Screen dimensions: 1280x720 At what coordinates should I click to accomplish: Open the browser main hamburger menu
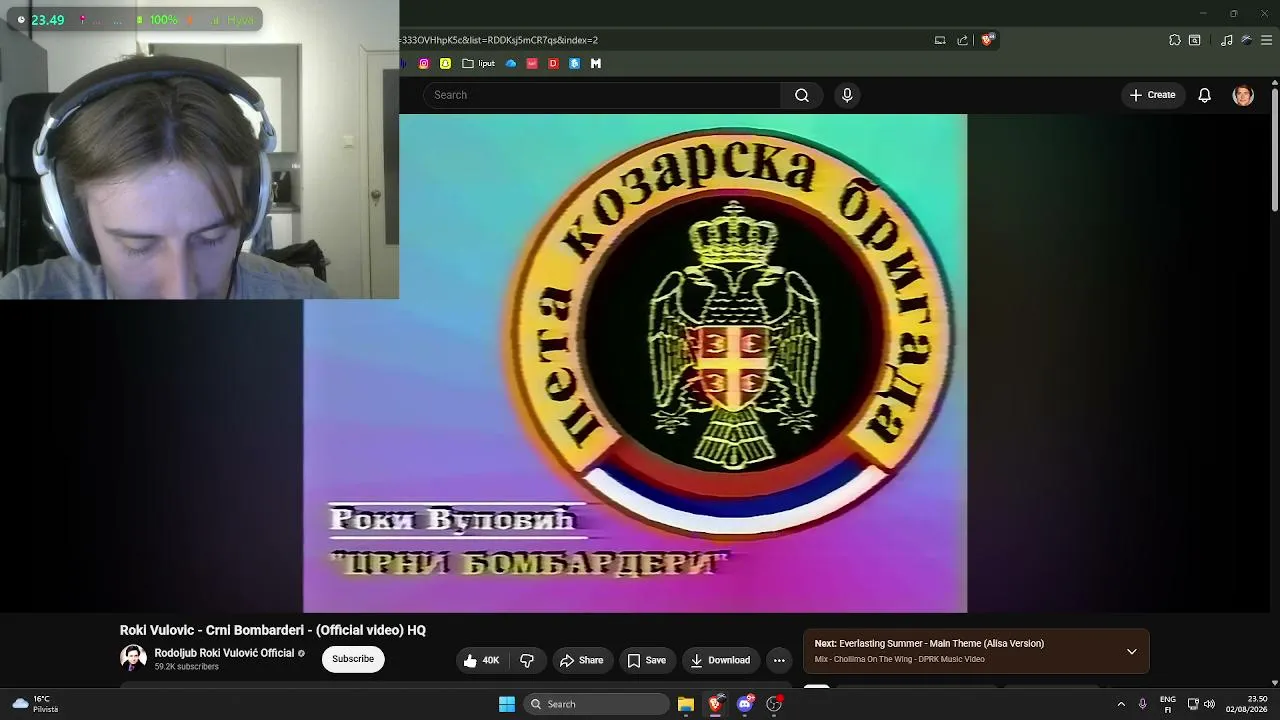1267,40
